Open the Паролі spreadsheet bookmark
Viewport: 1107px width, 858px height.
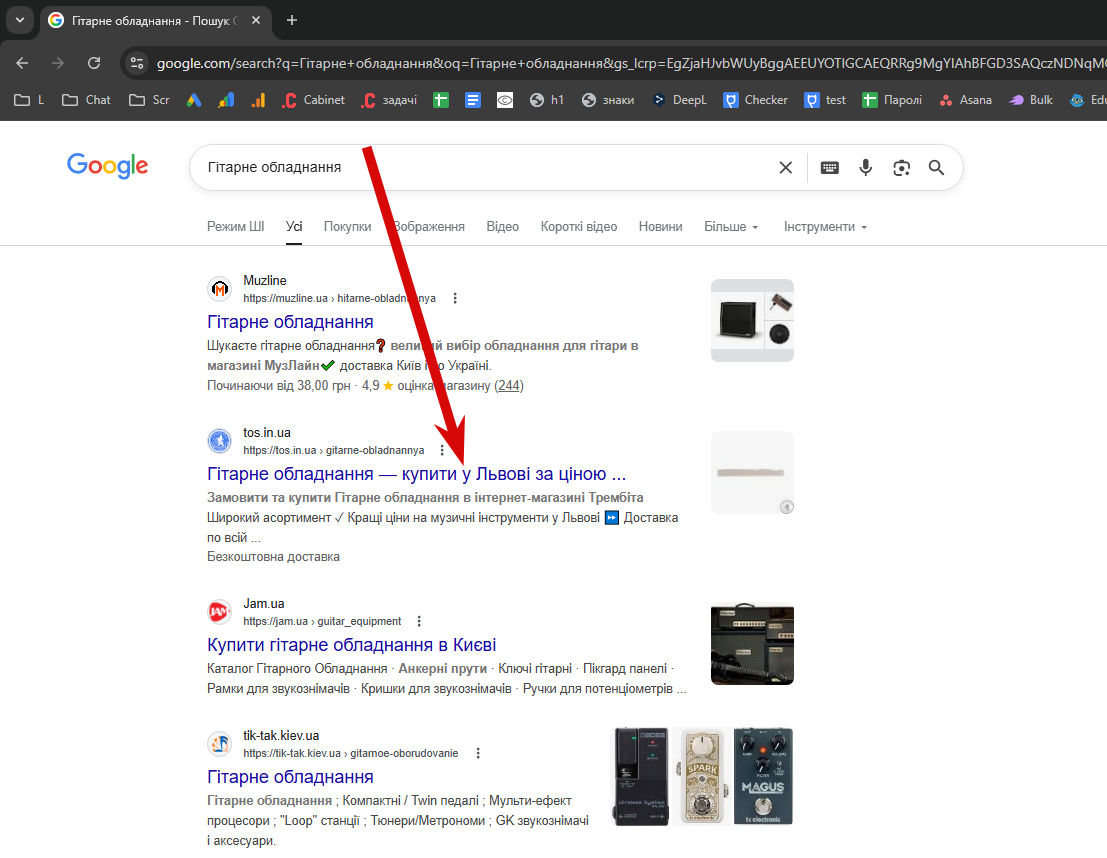point(892,100)
